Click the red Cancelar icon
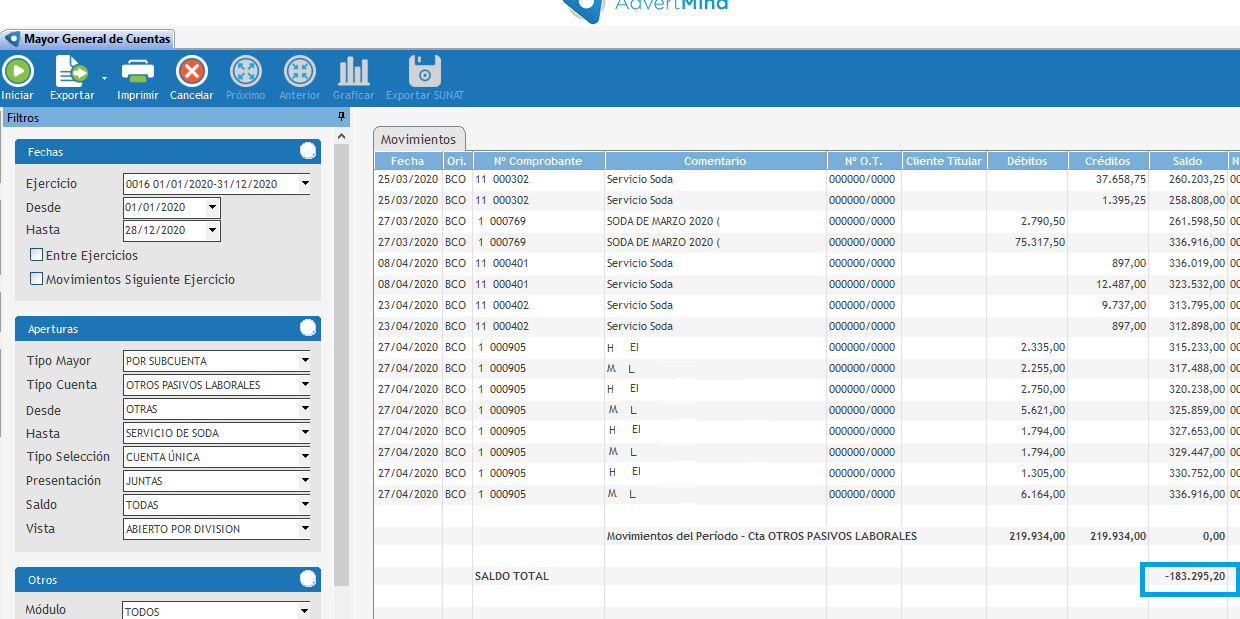This screenshot has width=1240, height=619. pos(191,72)
